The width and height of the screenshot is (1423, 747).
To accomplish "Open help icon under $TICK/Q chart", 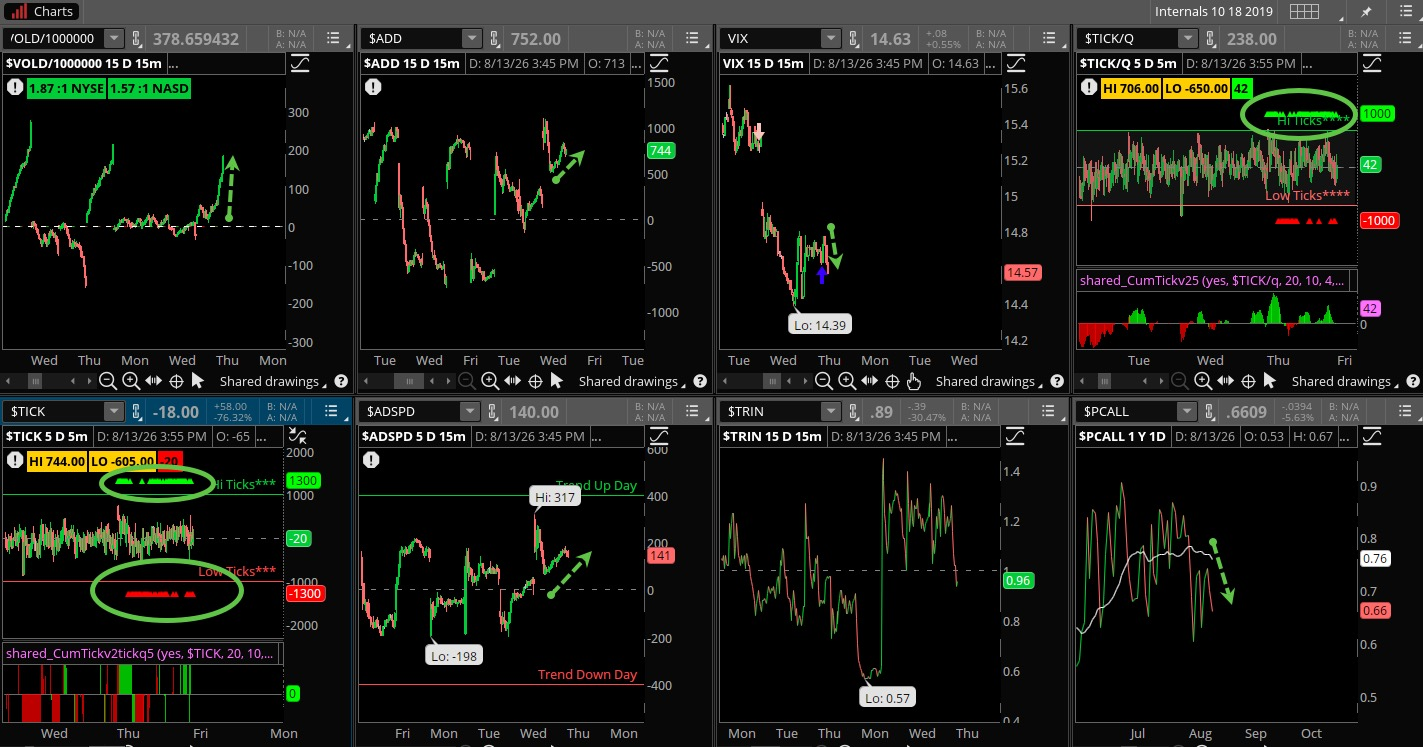I will [x=1412, y=381].
